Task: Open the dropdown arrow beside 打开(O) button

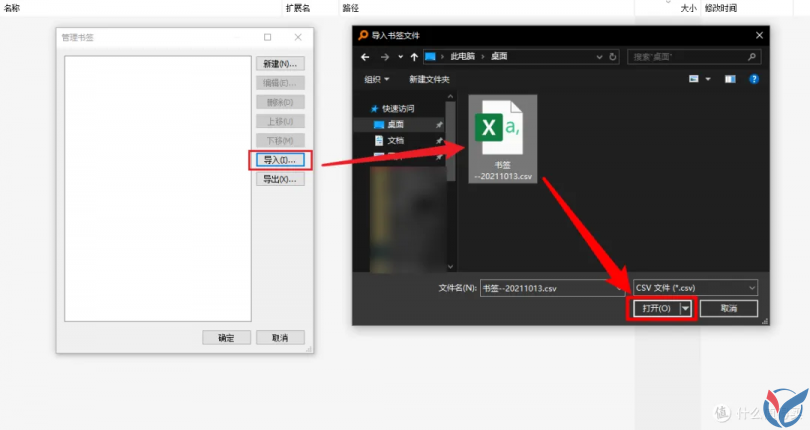Action: point(686,309)
